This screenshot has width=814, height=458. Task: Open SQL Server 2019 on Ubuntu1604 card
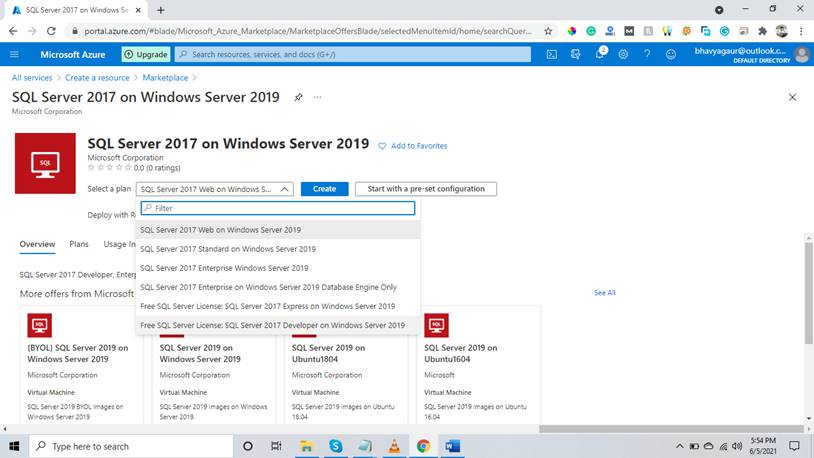coord(478,366)
